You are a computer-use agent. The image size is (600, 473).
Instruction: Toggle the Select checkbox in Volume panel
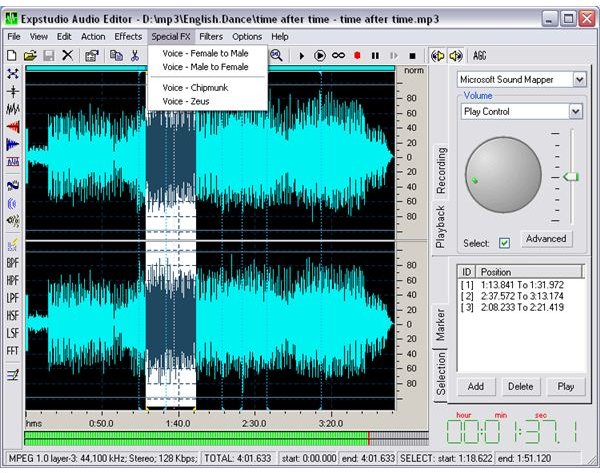pos(504,243)
